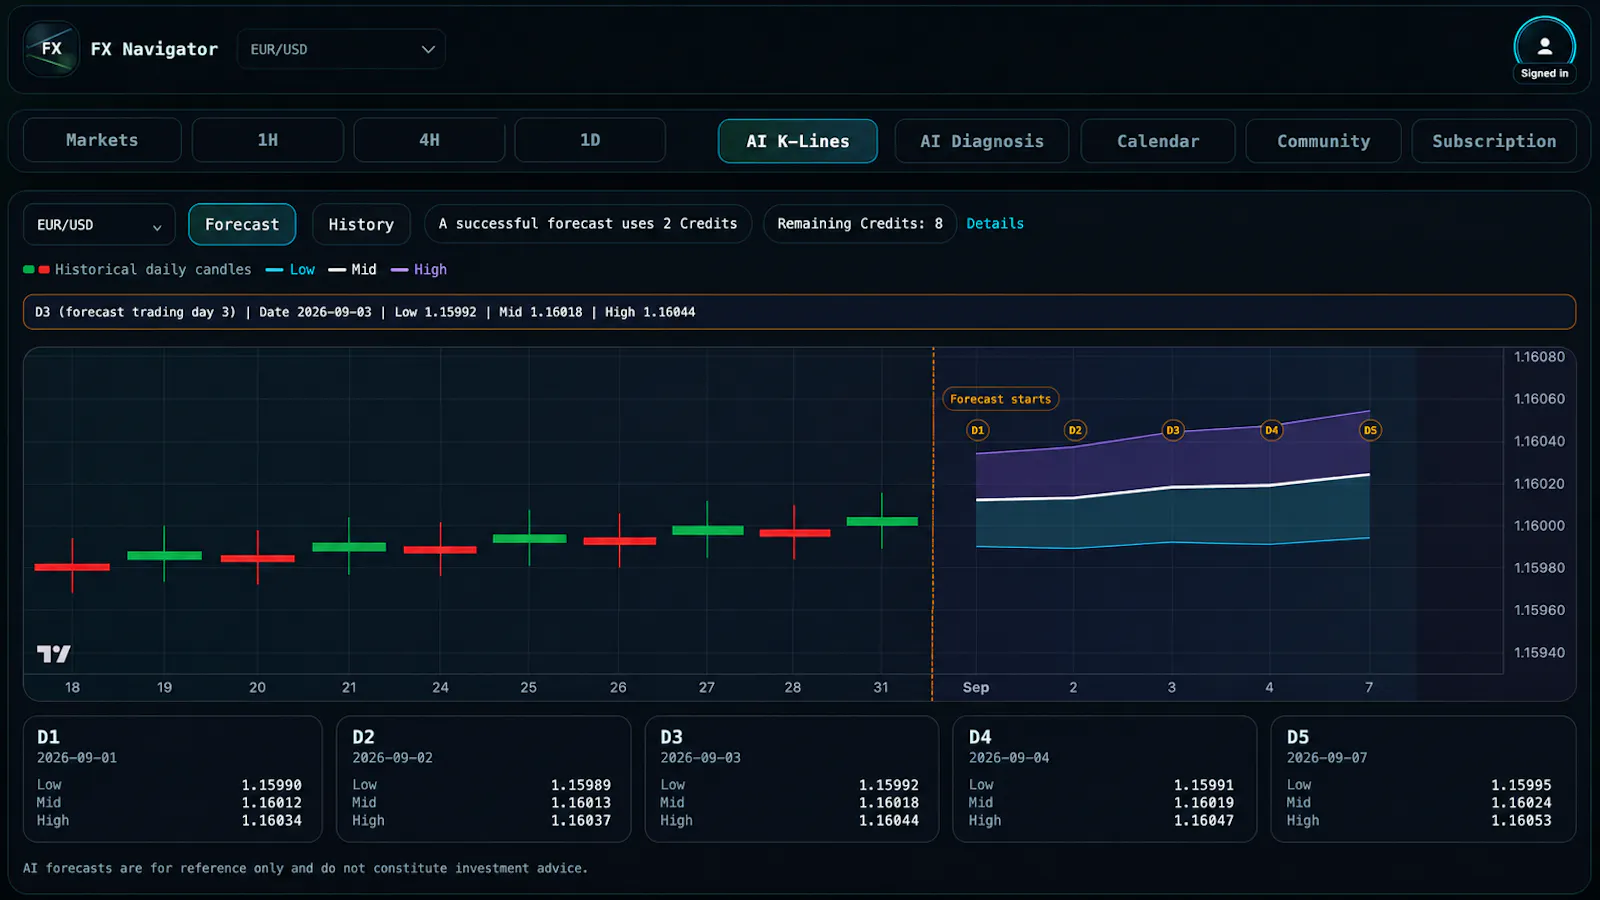The height and width of the screenshot is (900, 1600).
Task: Click the History button
Action: 361,225
